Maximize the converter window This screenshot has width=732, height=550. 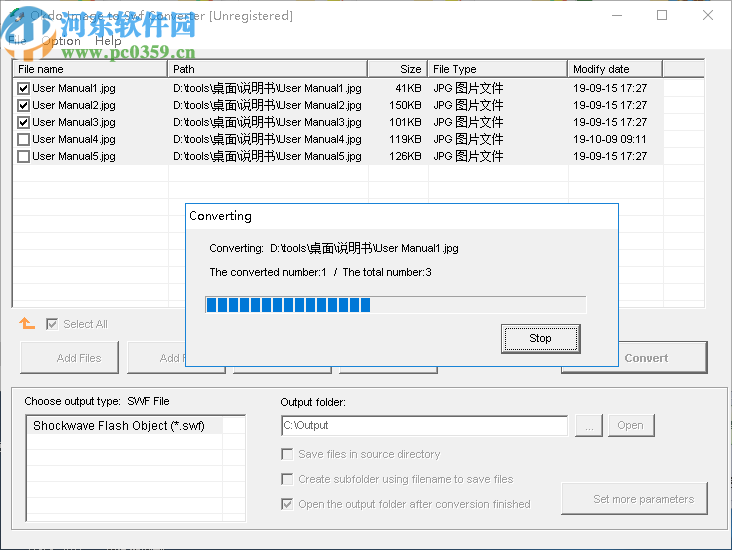click(662, 15)
